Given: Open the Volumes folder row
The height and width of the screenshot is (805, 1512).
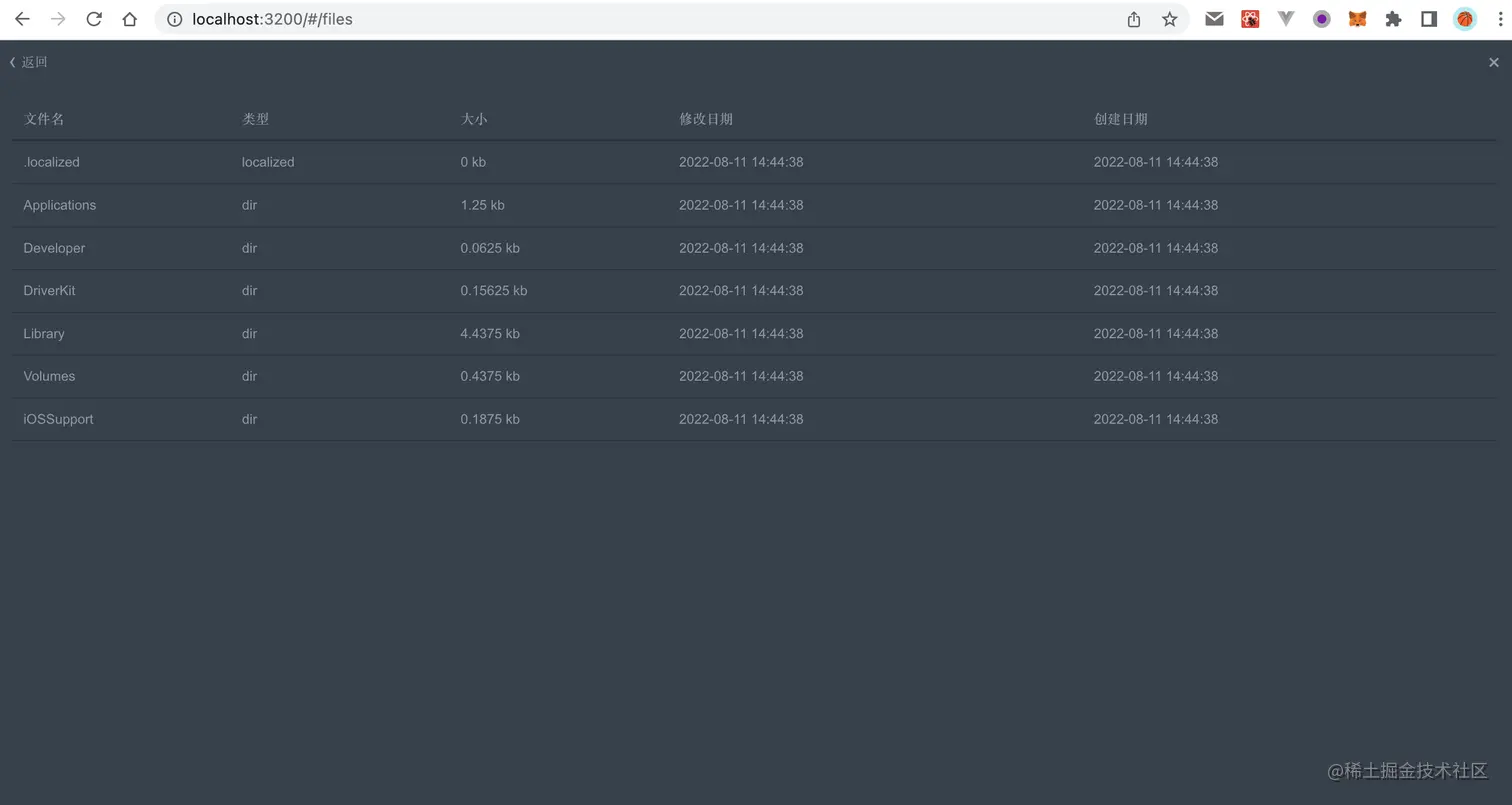Looking at the screenshot, I should coord(754,376).
